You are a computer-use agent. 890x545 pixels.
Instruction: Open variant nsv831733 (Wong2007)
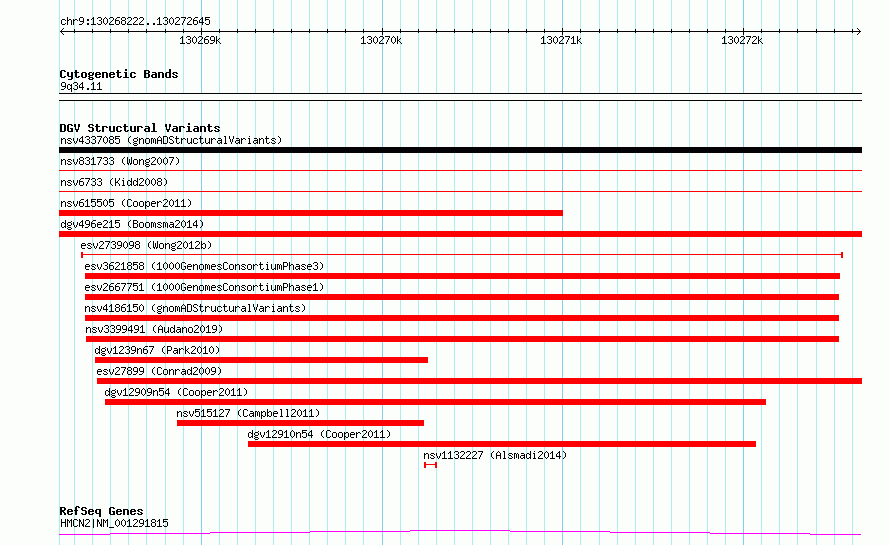pyautogui.click(x=120, y=161)
